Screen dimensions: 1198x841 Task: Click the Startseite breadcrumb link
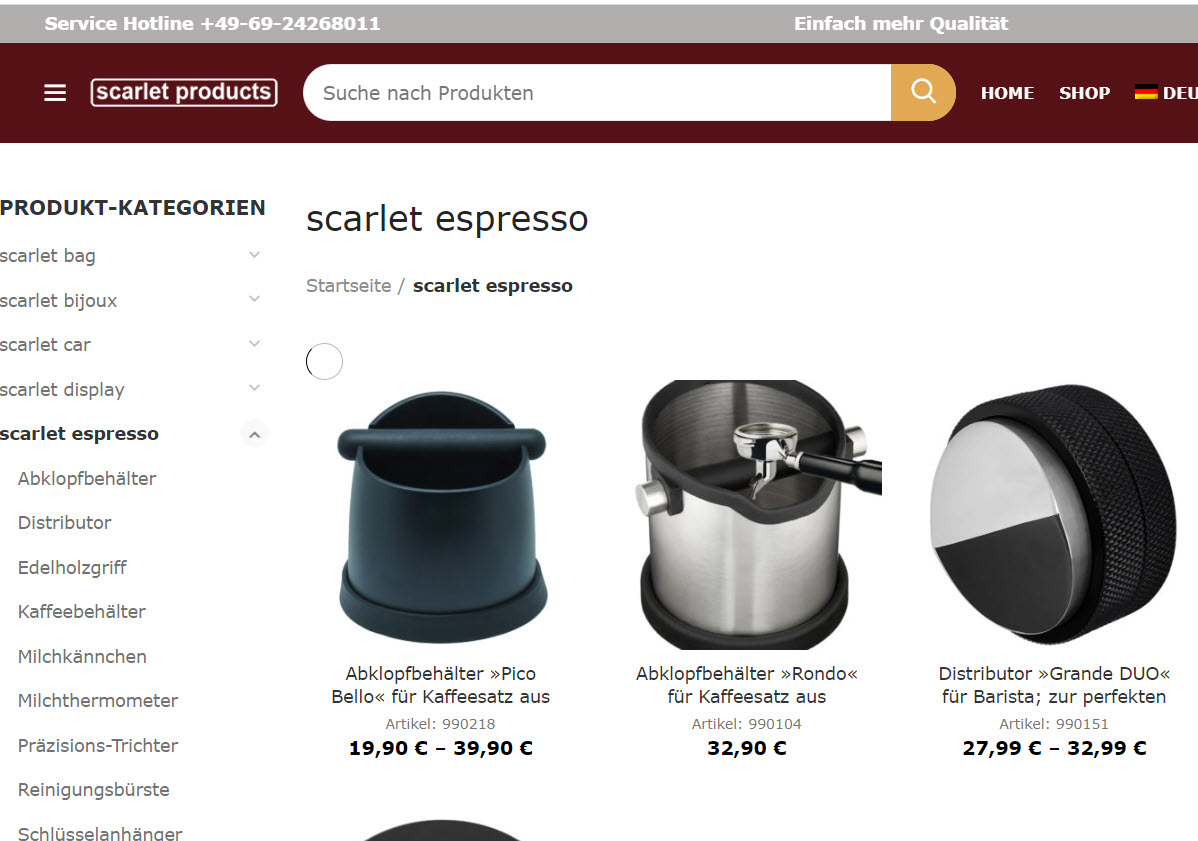tap(348, 286)
